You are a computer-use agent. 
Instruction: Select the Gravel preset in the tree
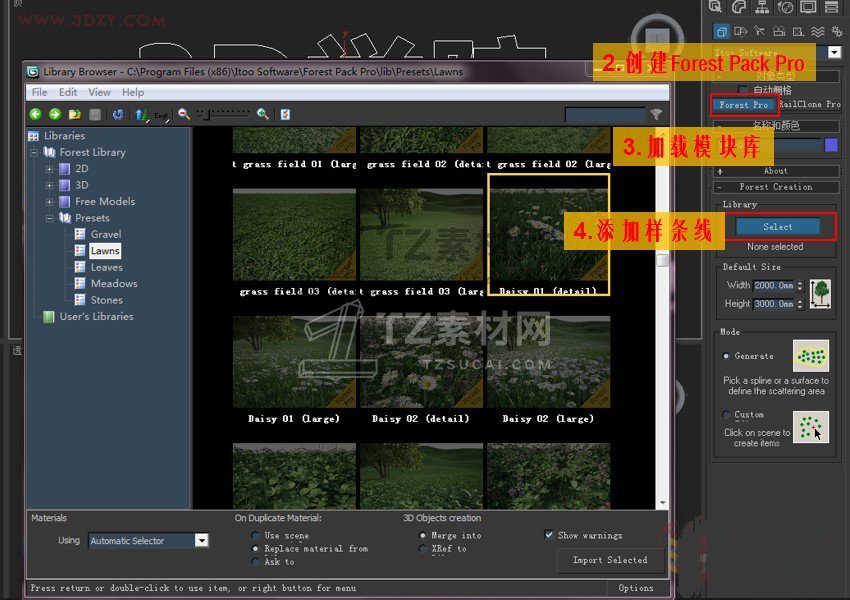click(106, 234)
